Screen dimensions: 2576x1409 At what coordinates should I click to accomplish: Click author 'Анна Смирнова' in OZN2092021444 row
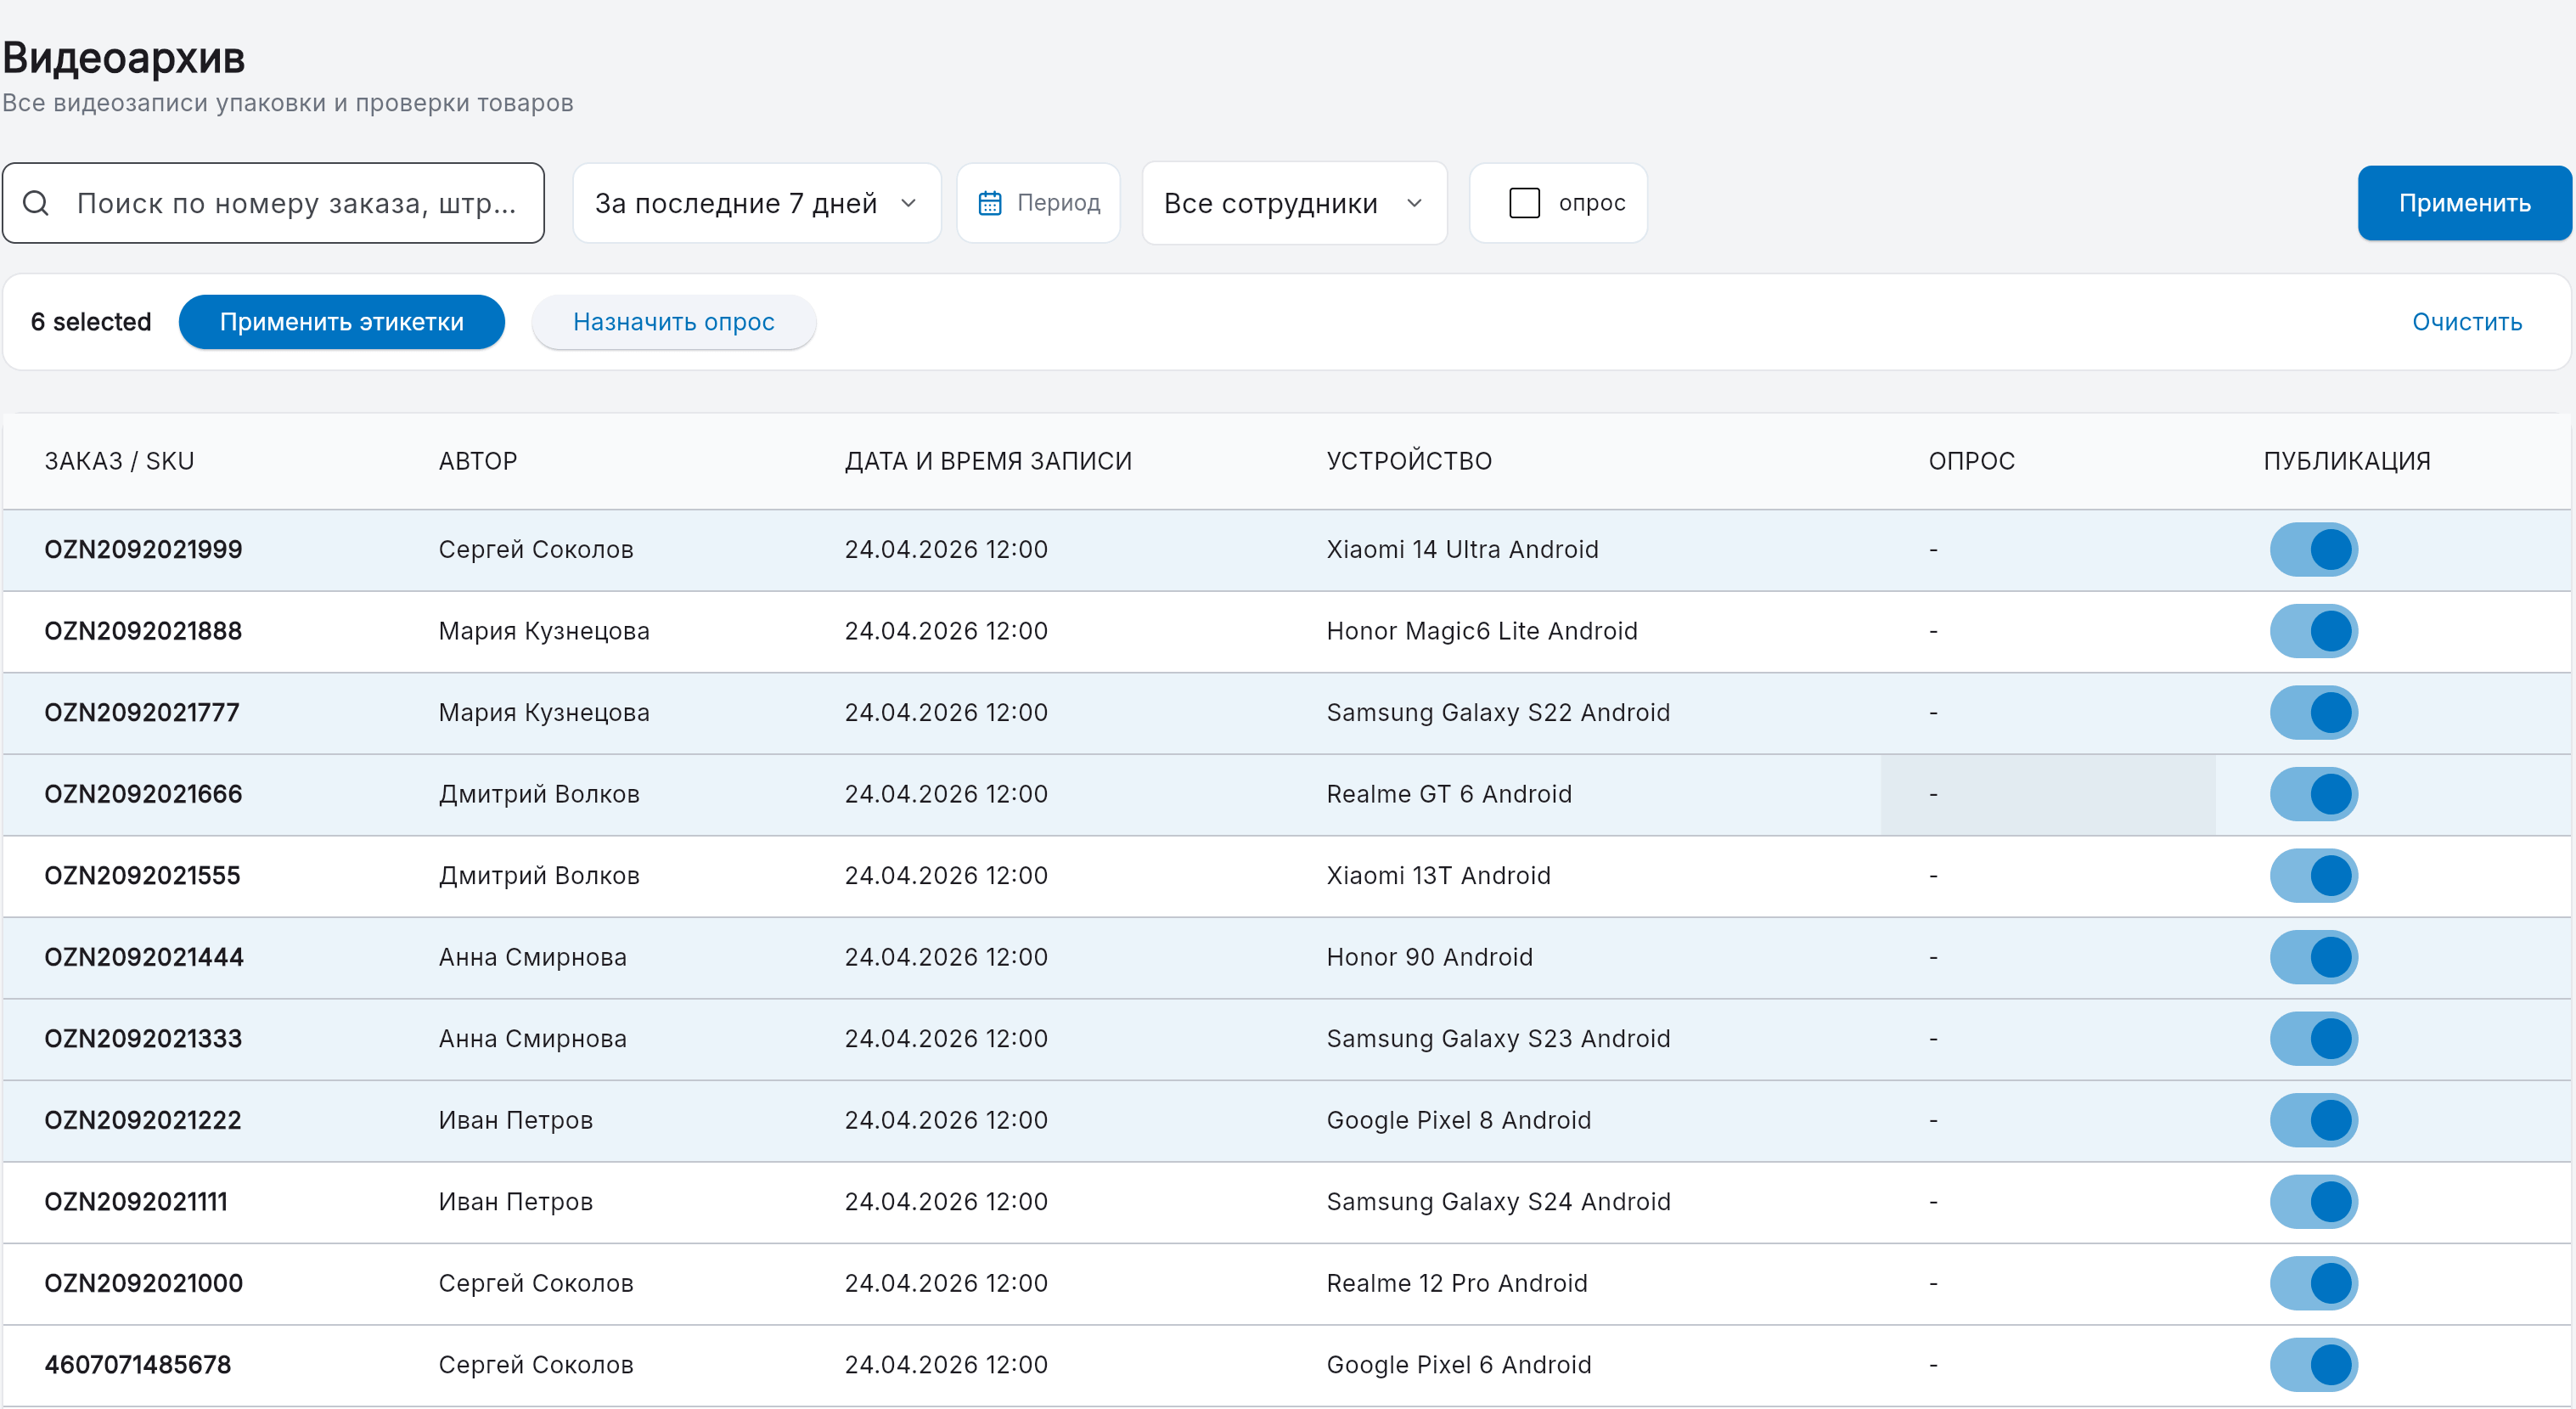point(532,957)
